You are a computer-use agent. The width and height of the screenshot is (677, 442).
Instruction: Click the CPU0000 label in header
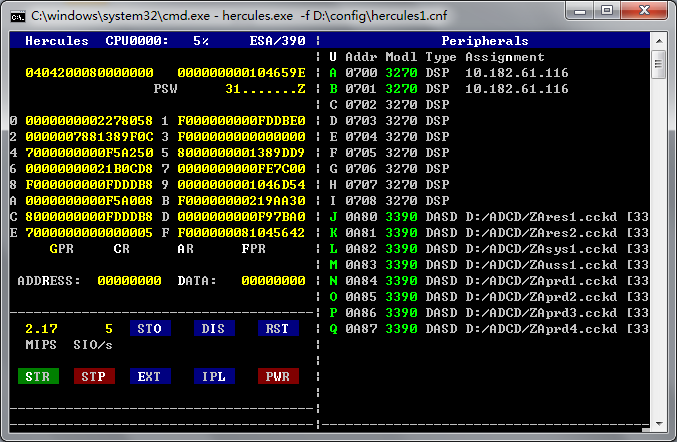point(137,41)
